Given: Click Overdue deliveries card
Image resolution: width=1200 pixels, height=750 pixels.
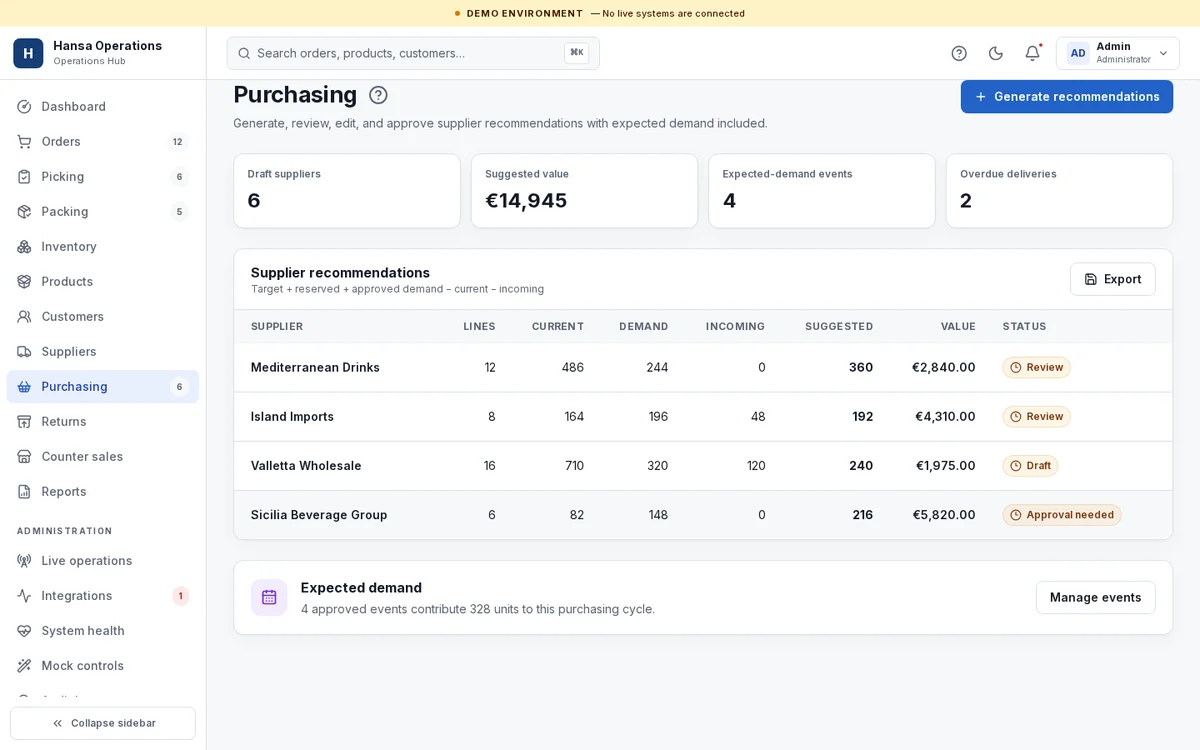Looking at the screenshot, I should click(x=1059, y=190).
